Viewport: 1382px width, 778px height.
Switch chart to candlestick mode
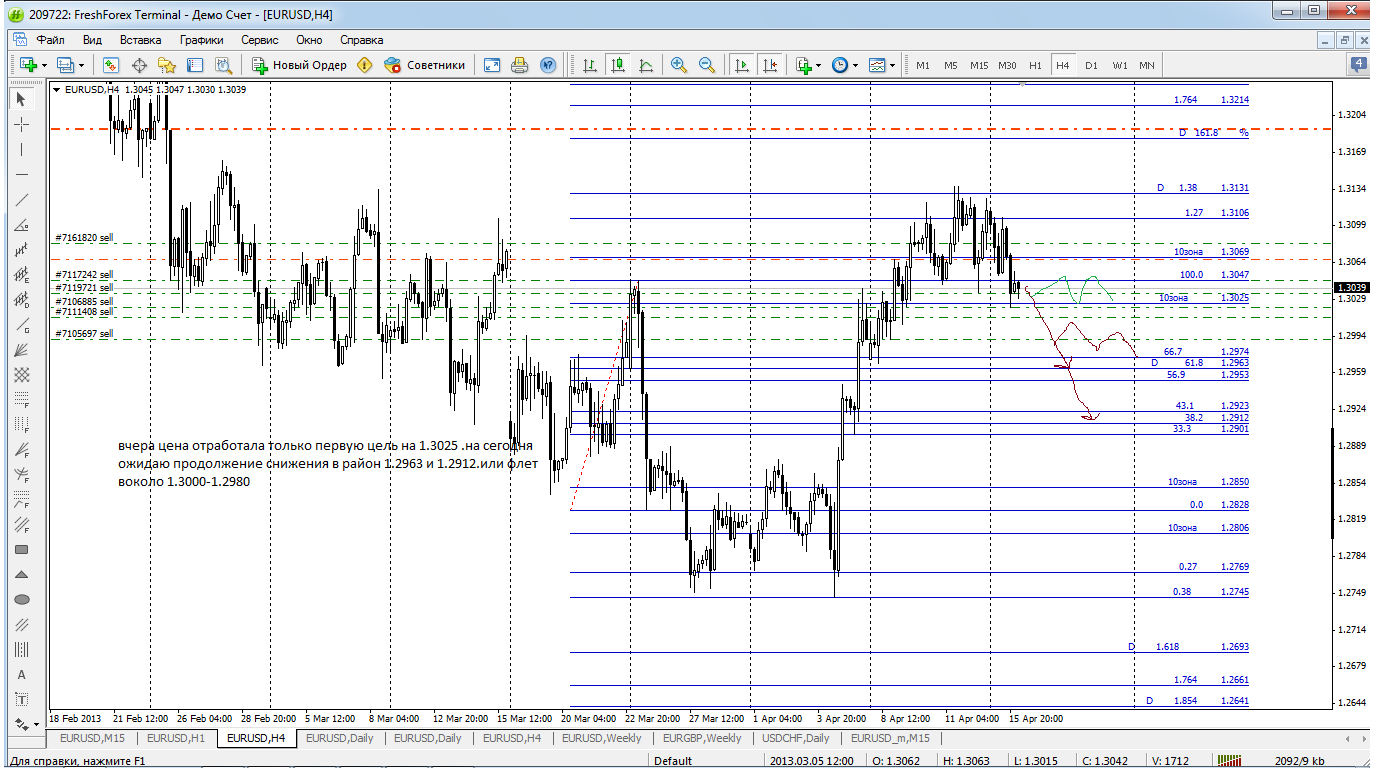pos(618,65)
